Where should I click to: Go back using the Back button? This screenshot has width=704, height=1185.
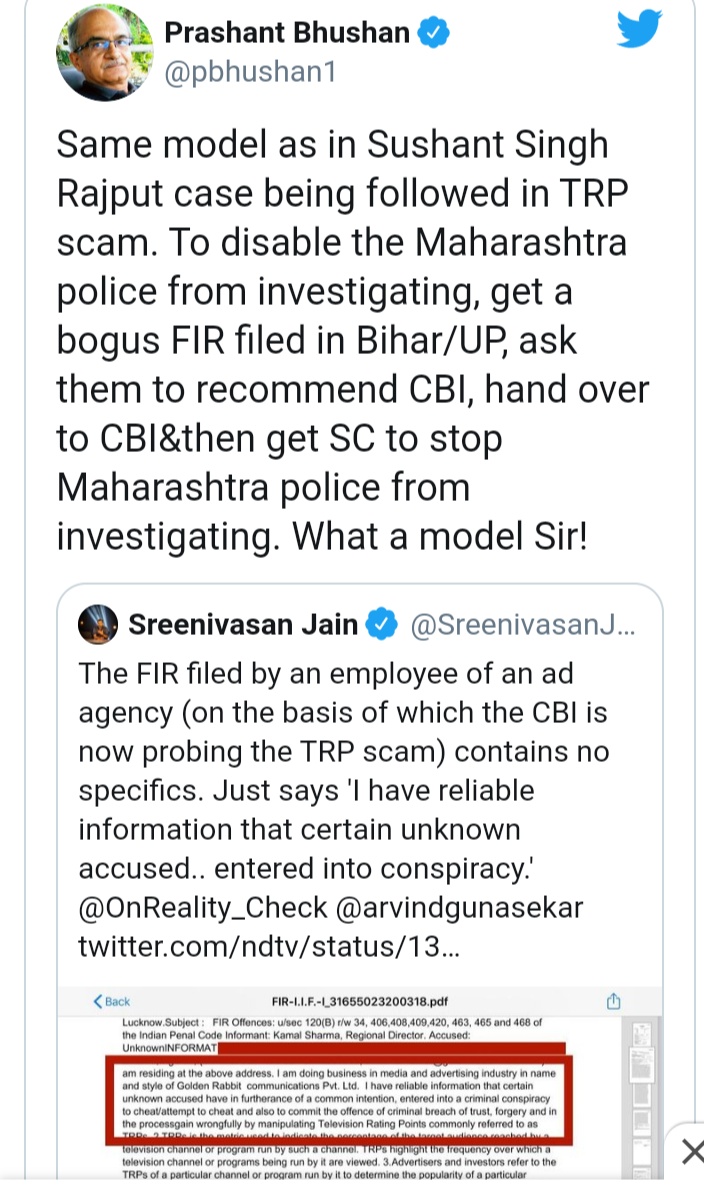112,1001
